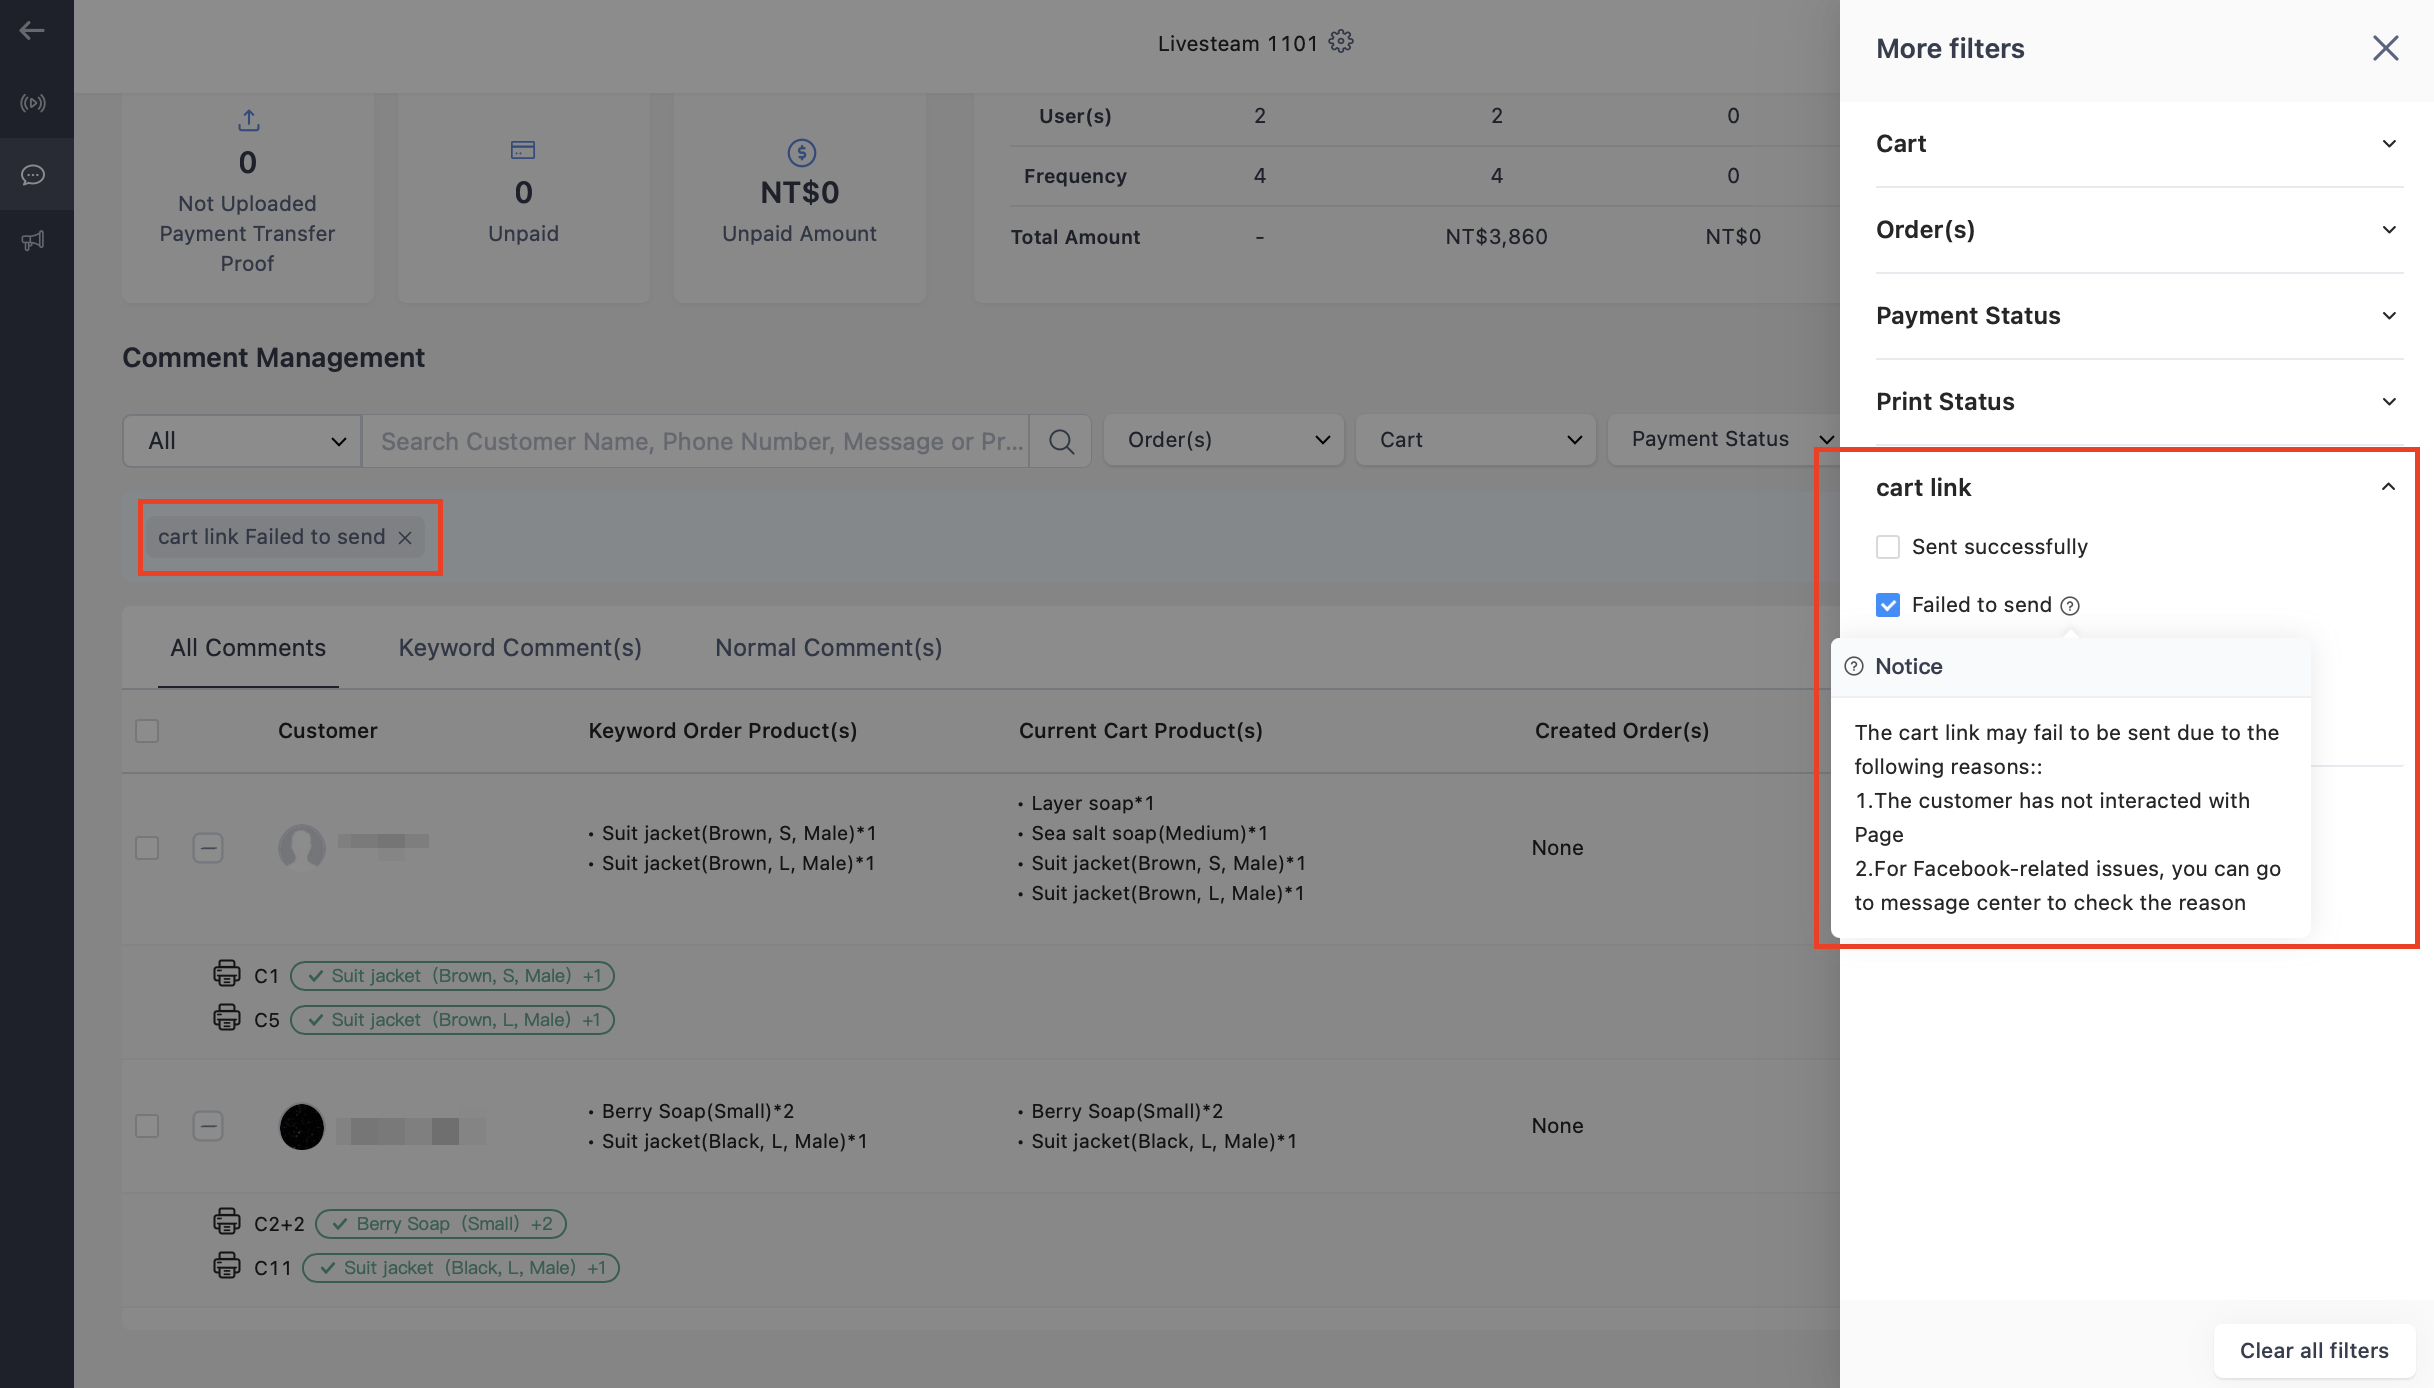Collapse the first customer row with Layer soap

tap(208, 849)
